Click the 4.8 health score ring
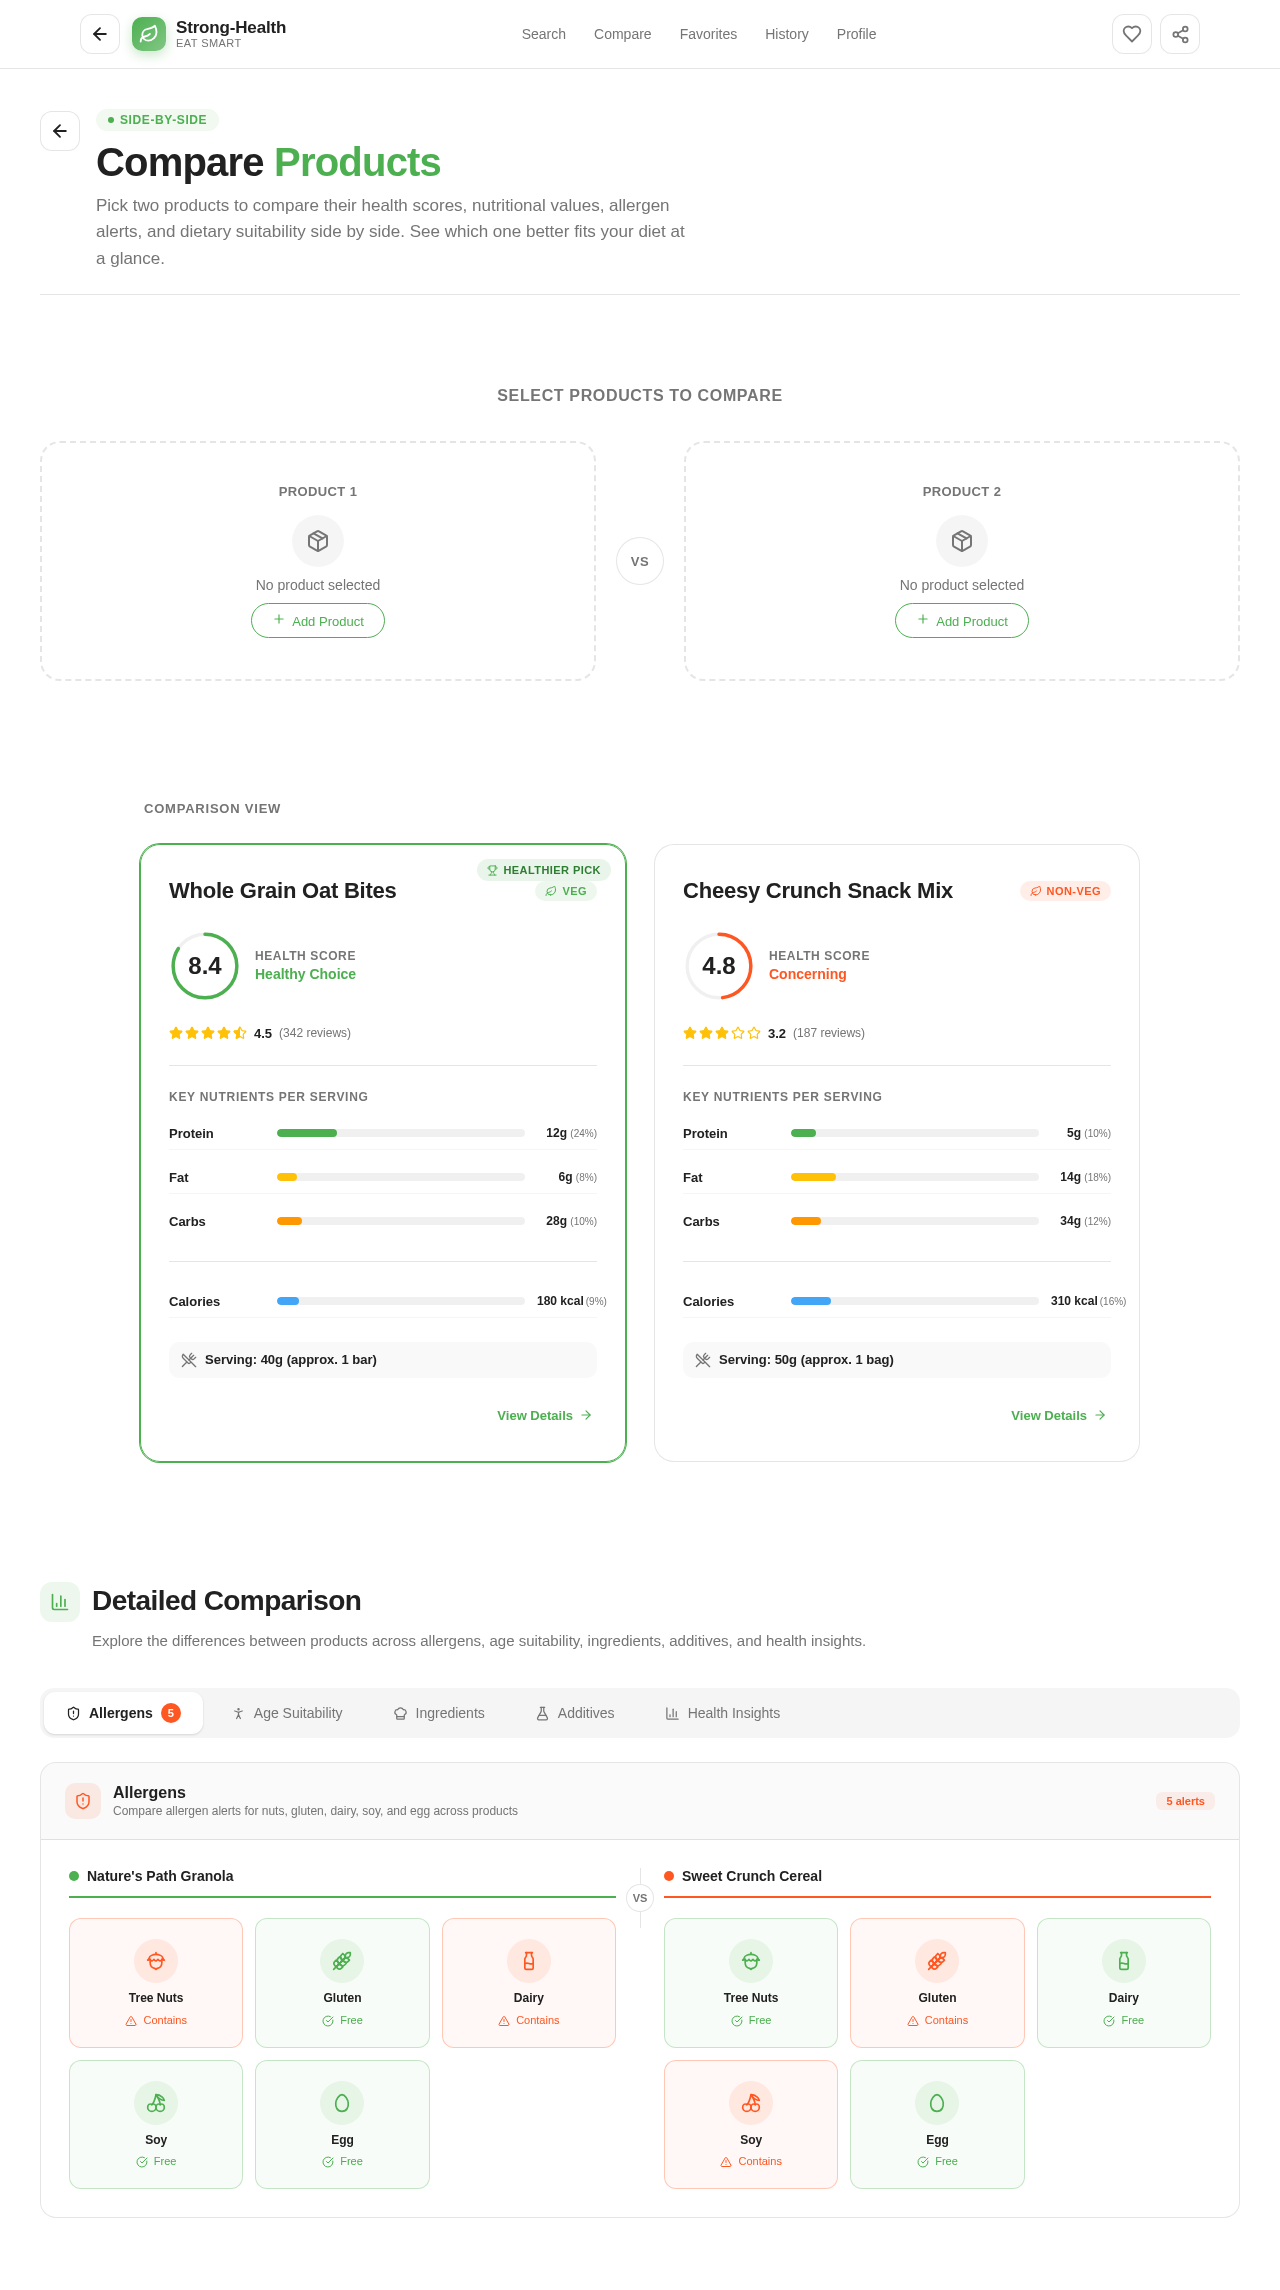 pyautogui.click(x=719, y=966)
